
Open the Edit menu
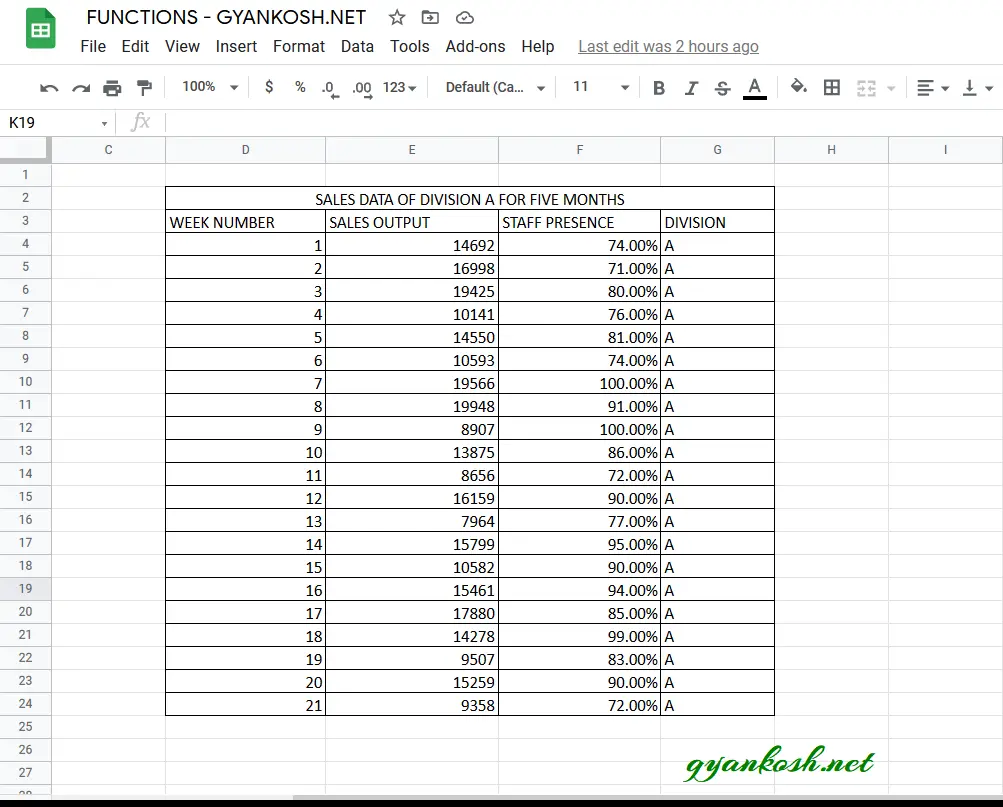click(x=135, y=46)
